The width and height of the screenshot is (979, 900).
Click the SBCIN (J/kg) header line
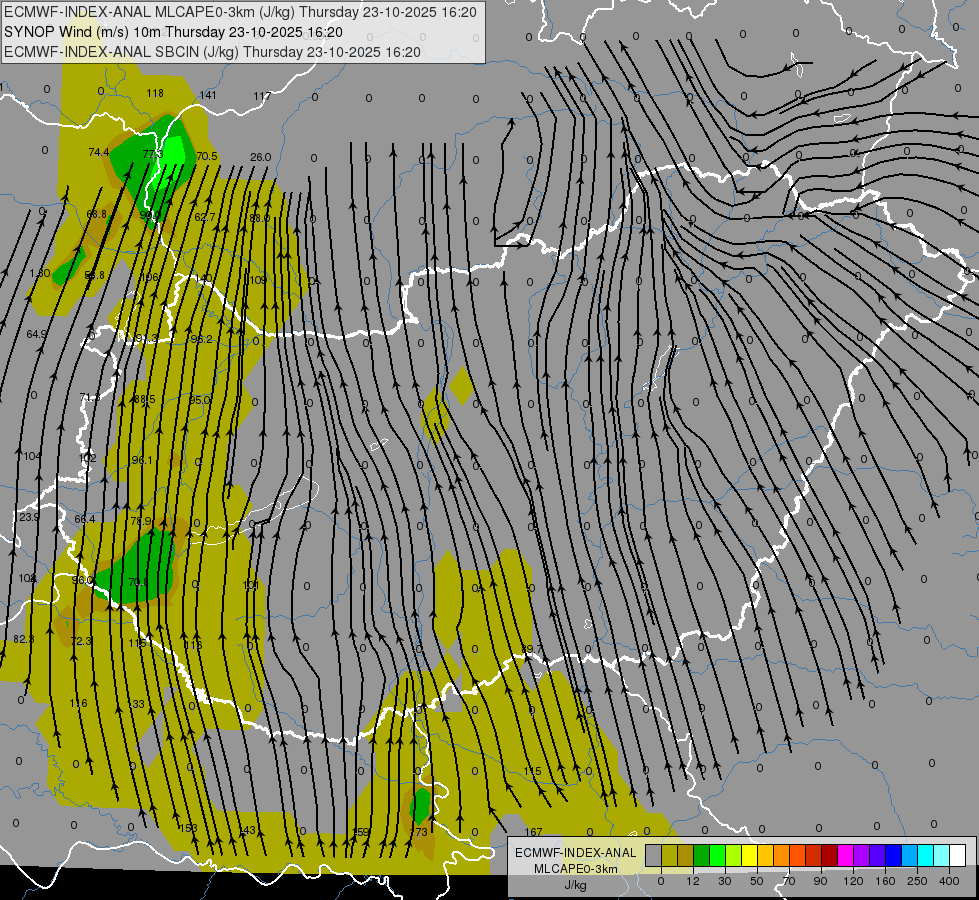(x=212, y=52)
